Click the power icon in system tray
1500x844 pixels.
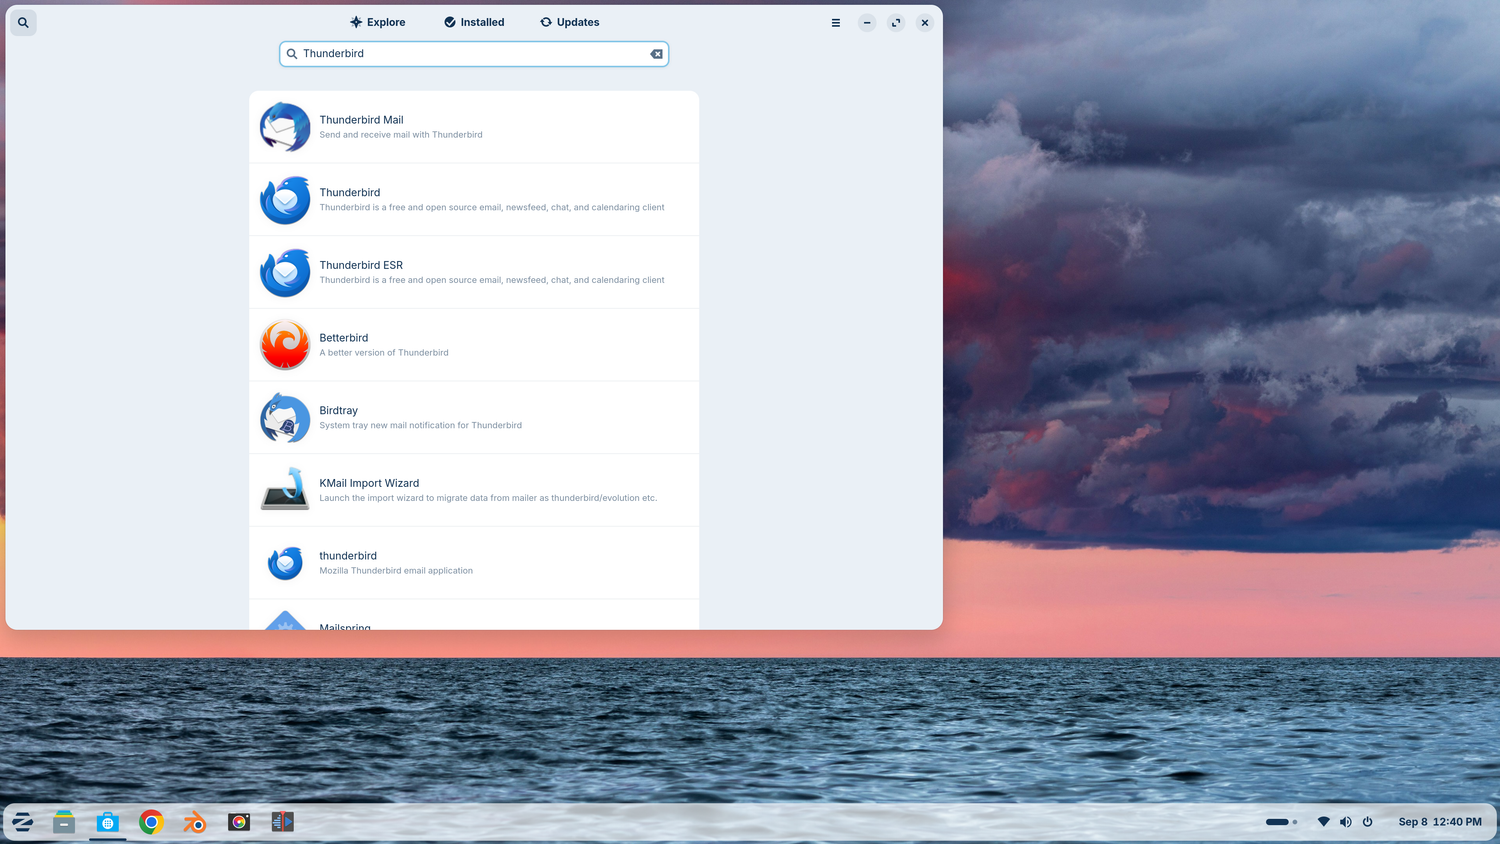1368,822
